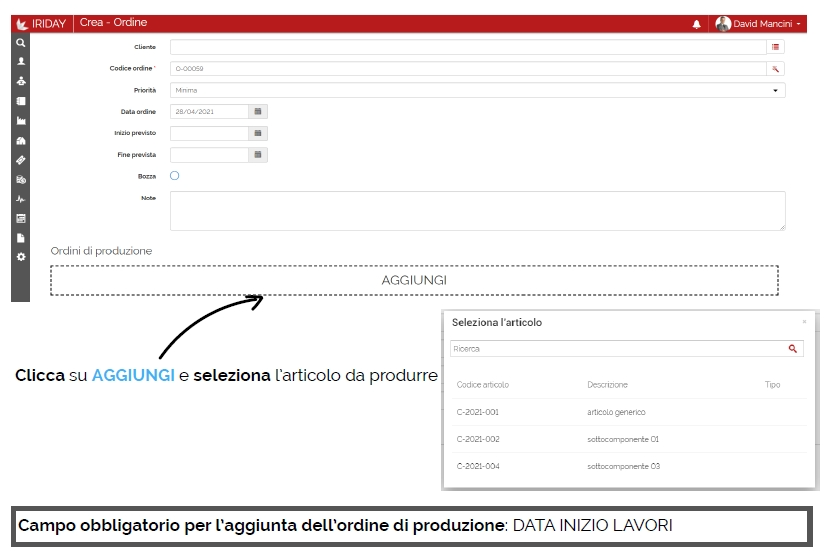
Task: Open the settings gear in the sidebar
Action: pos(20,257)
